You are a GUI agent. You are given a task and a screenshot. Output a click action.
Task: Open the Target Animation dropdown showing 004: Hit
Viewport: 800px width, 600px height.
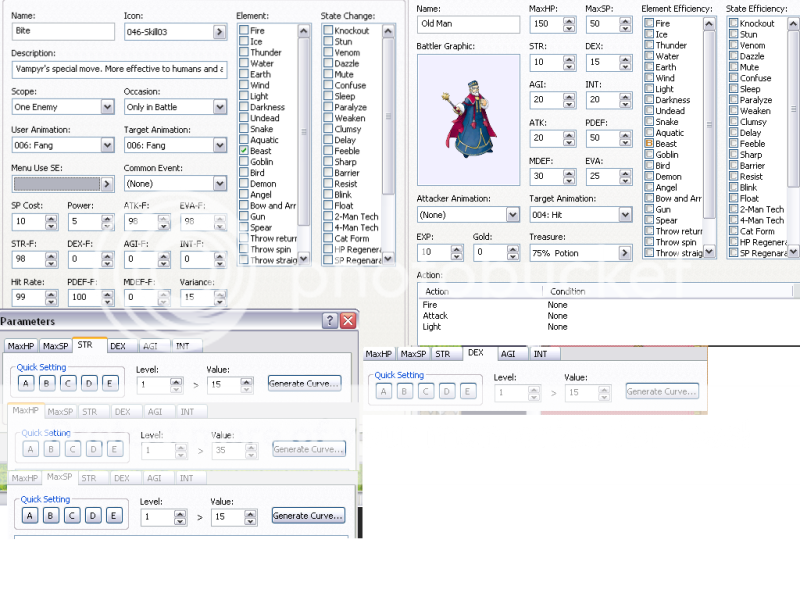pyautogui.click(x=625, y=215)
